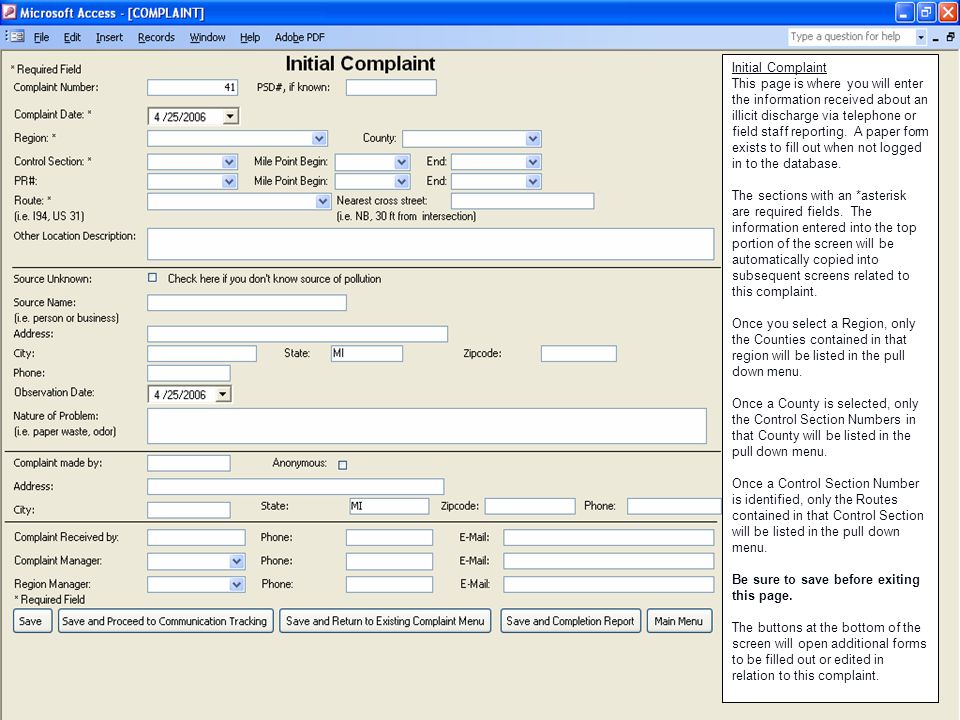960x720 pixels.
Task: Open Mile Point Begin dropdown on PR# row
Action: [402, 181]
